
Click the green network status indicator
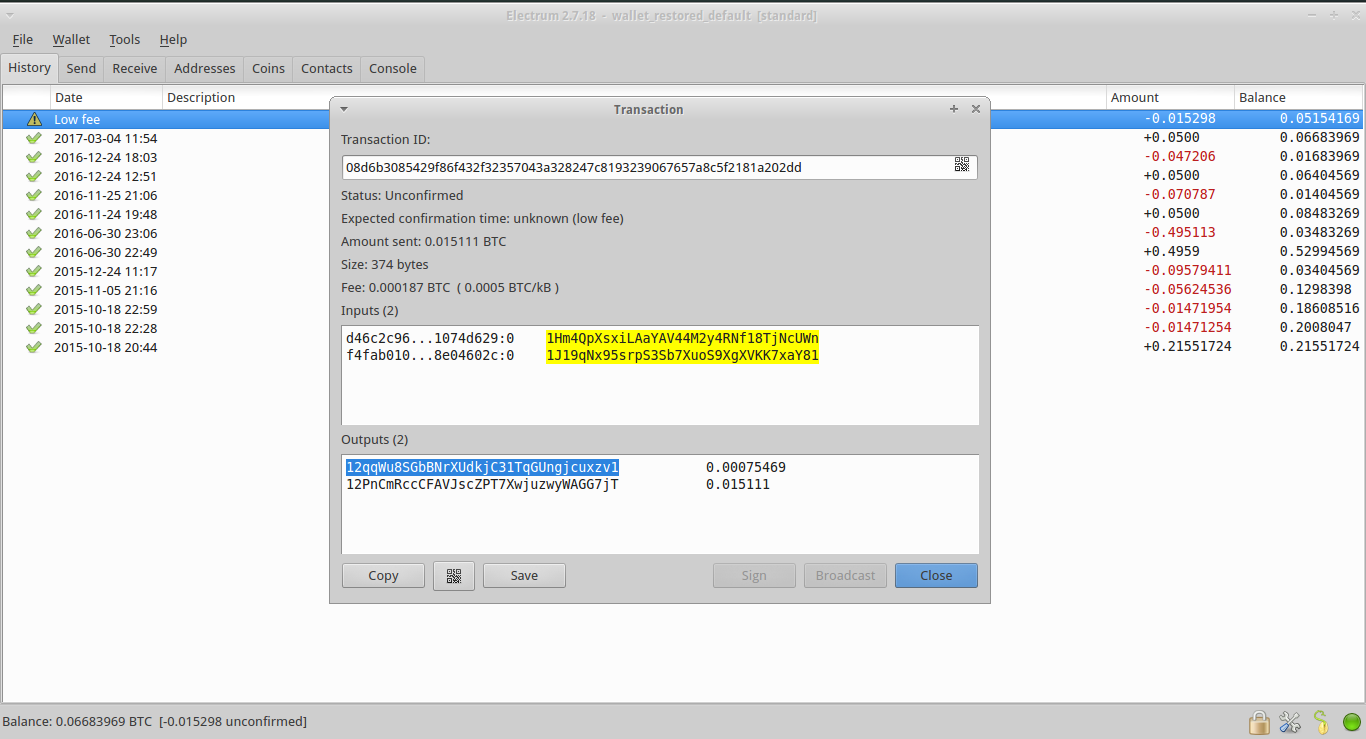pos(1351,721)
